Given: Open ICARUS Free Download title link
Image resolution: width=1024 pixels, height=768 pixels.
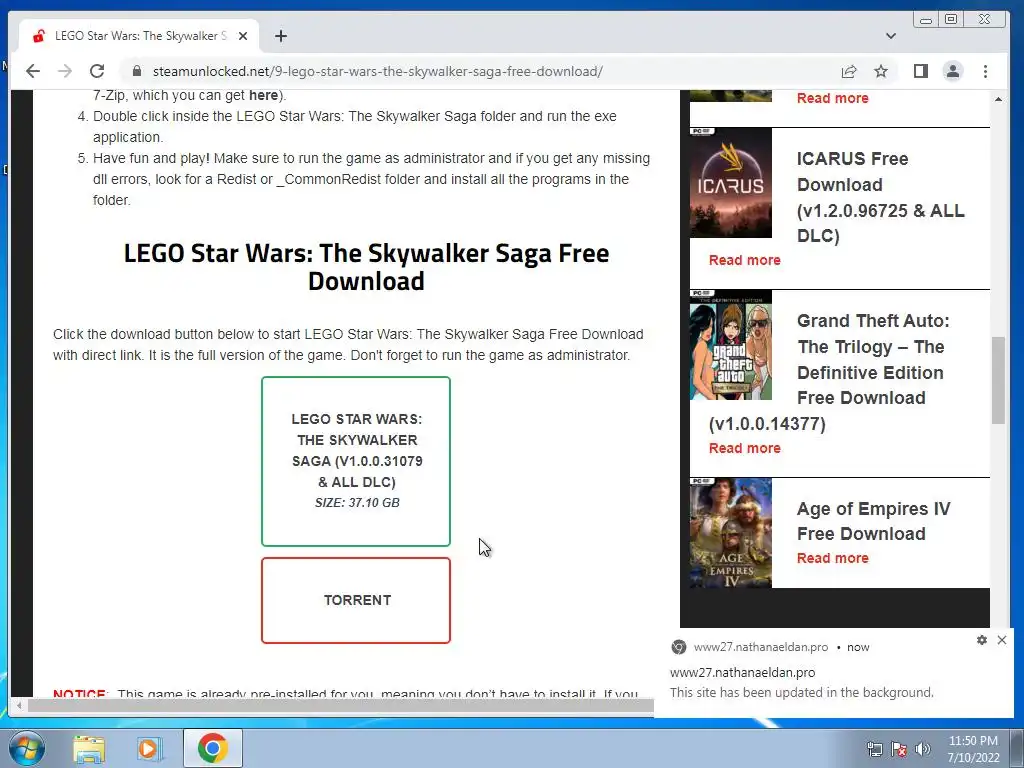Looking at the screenshot, I should pos(880,197).
